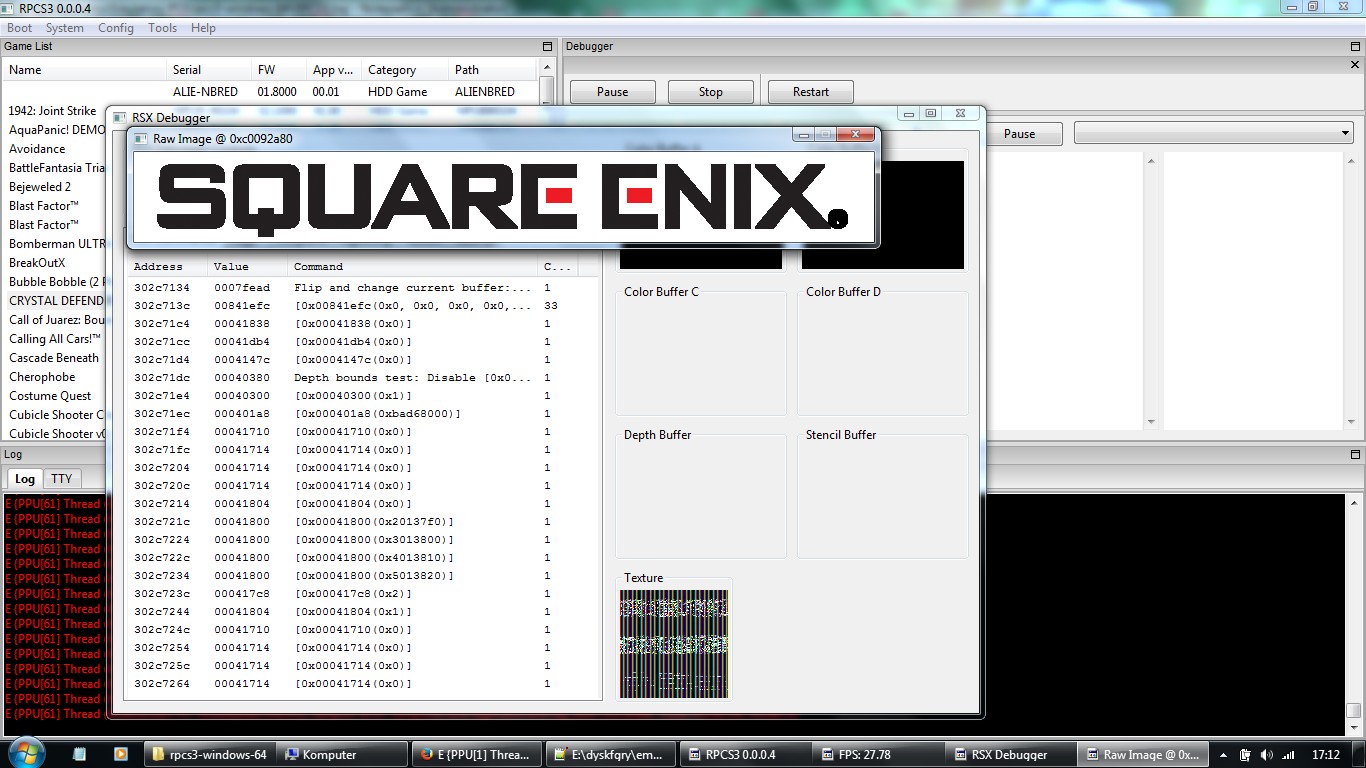Open the Boot menu
The height and width of the screenshot is (768, 1366).
click(x=20, y=28)
